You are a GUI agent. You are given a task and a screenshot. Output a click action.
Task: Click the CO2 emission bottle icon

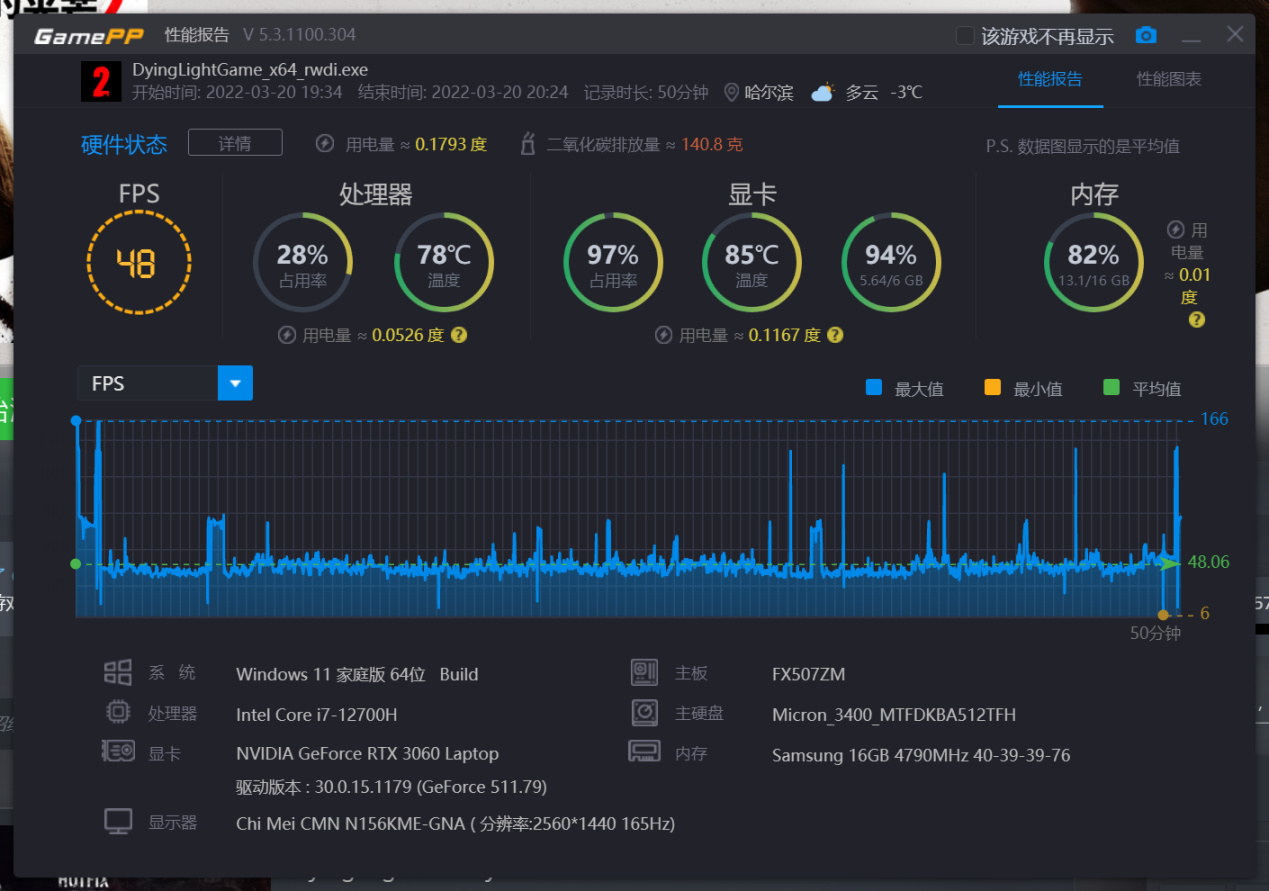pyautogui.click(x=528, y=144)
